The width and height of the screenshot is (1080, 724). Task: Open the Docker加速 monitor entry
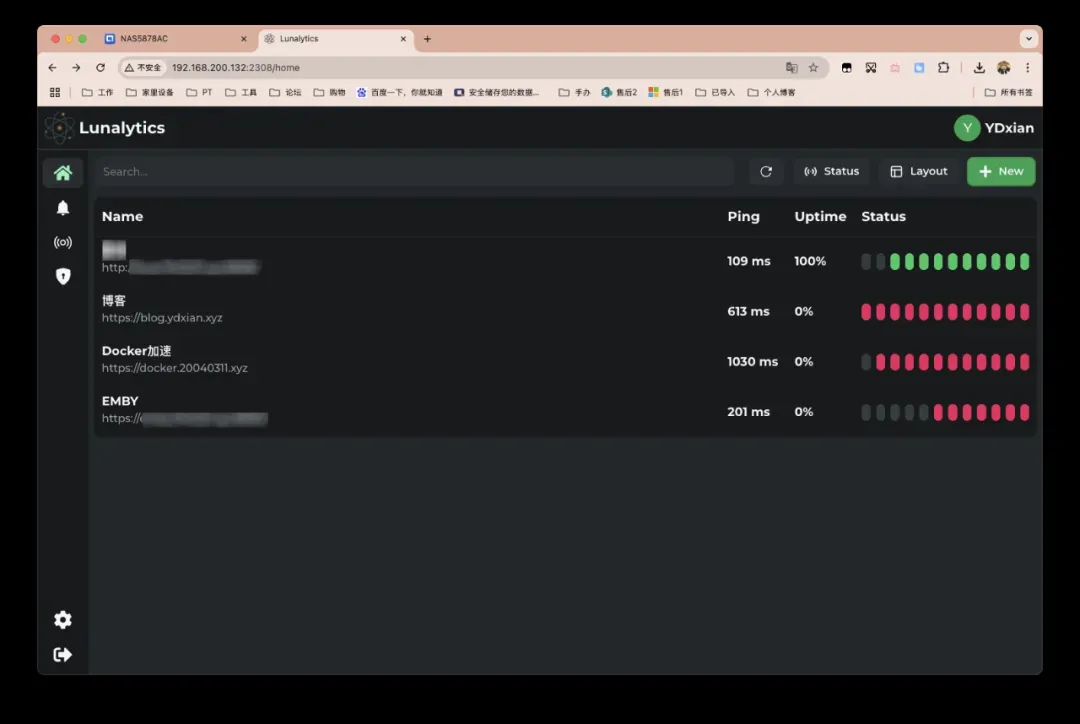pos(400,360)
